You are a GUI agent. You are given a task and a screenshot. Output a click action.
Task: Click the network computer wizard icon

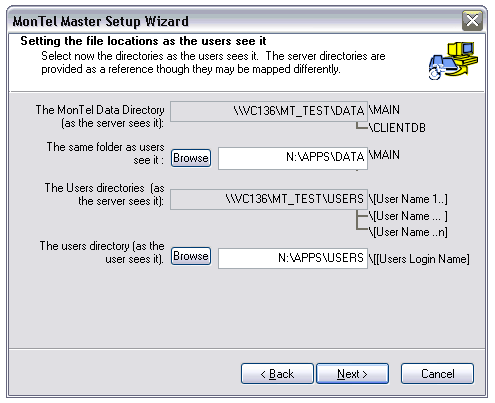(x=453, y=61)
